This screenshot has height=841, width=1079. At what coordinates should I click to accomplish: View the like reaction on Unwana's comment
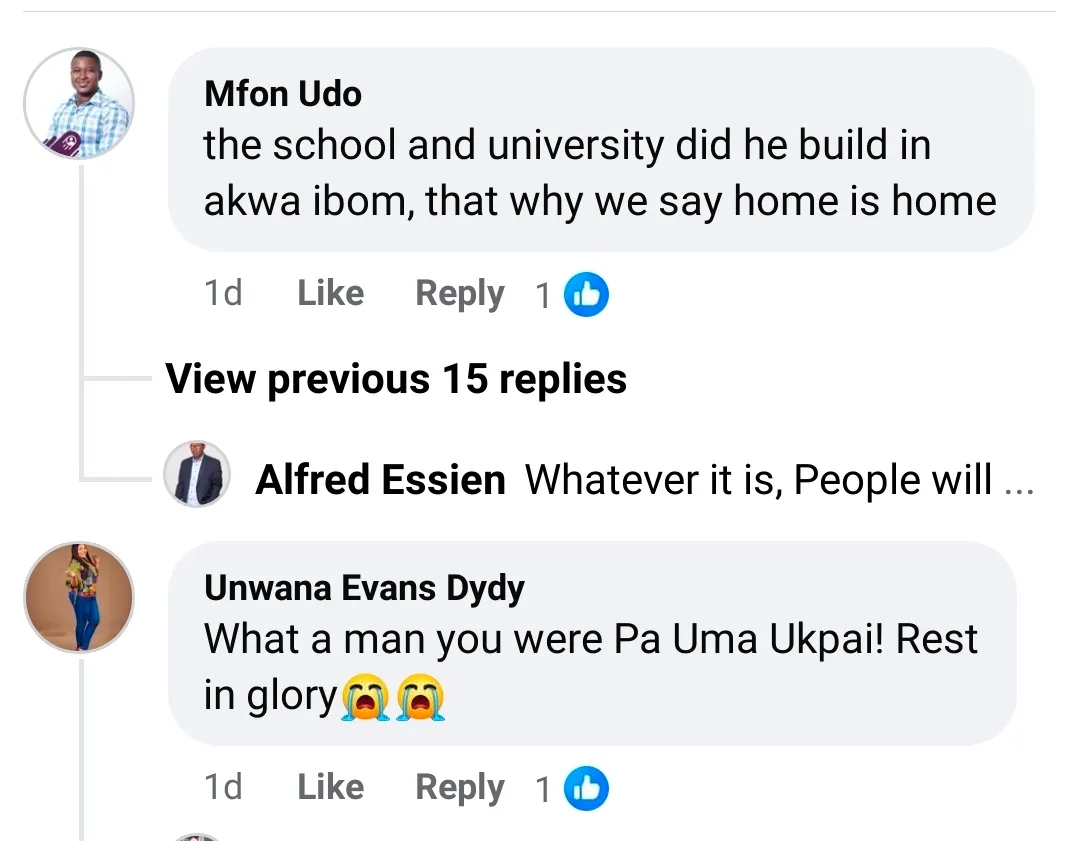click(586, 789)
